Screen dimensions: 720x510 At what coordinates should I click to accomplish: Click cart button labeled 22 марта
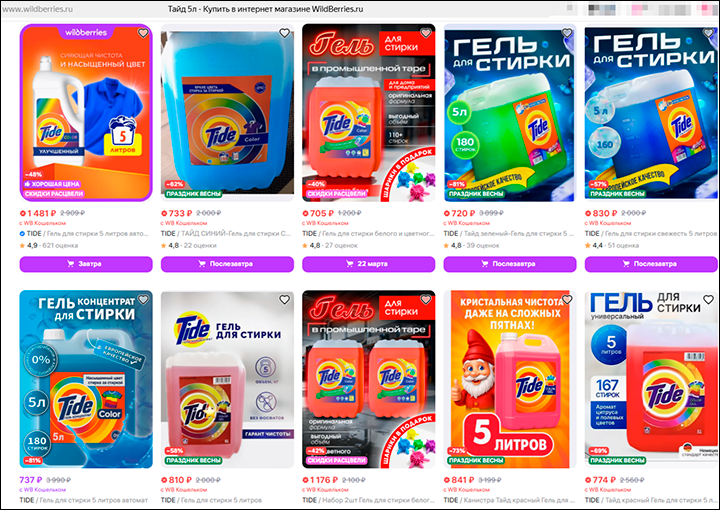point(368,264)
